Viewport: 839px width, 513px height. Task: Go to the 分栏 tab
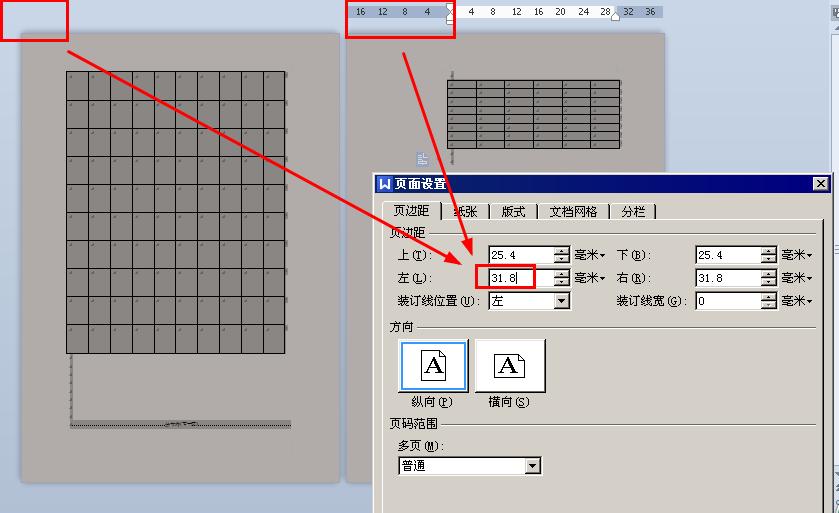pyautogui.click(x=633, y=212)
